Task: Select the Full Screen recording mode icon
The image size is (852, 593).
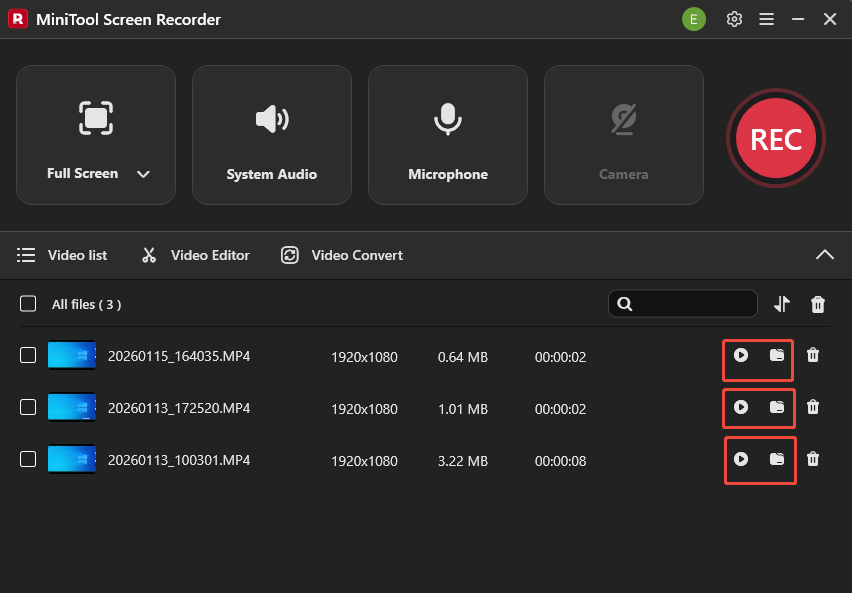Action: [96, 118]
